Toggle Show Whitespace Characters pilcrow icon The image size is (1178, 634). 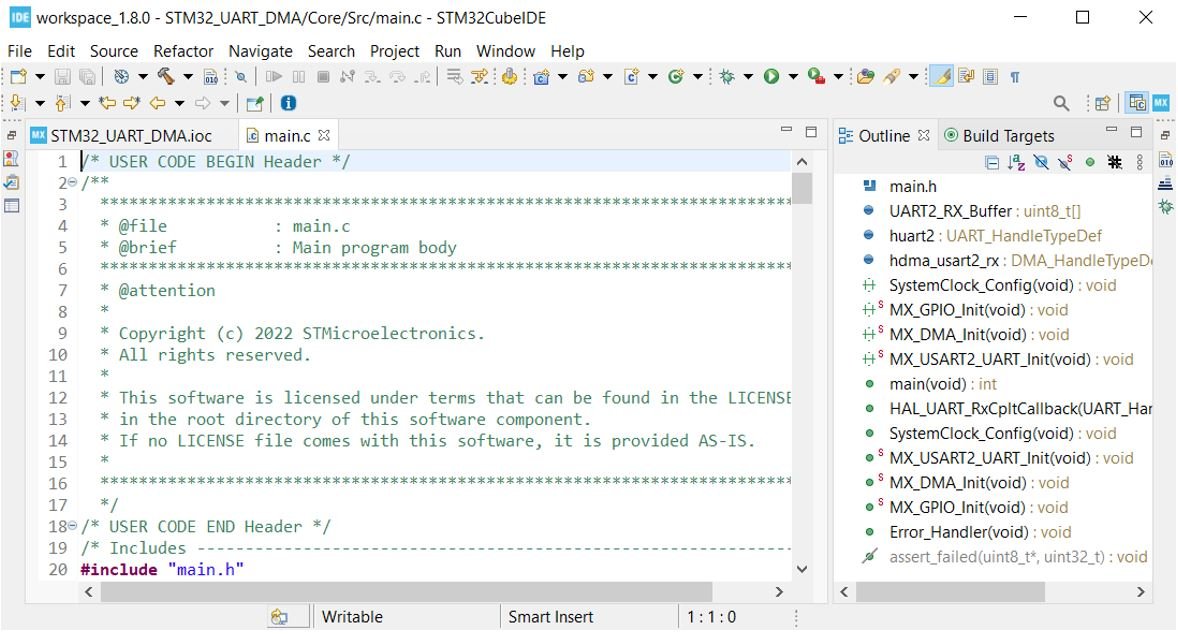[x=1015, y=77]
